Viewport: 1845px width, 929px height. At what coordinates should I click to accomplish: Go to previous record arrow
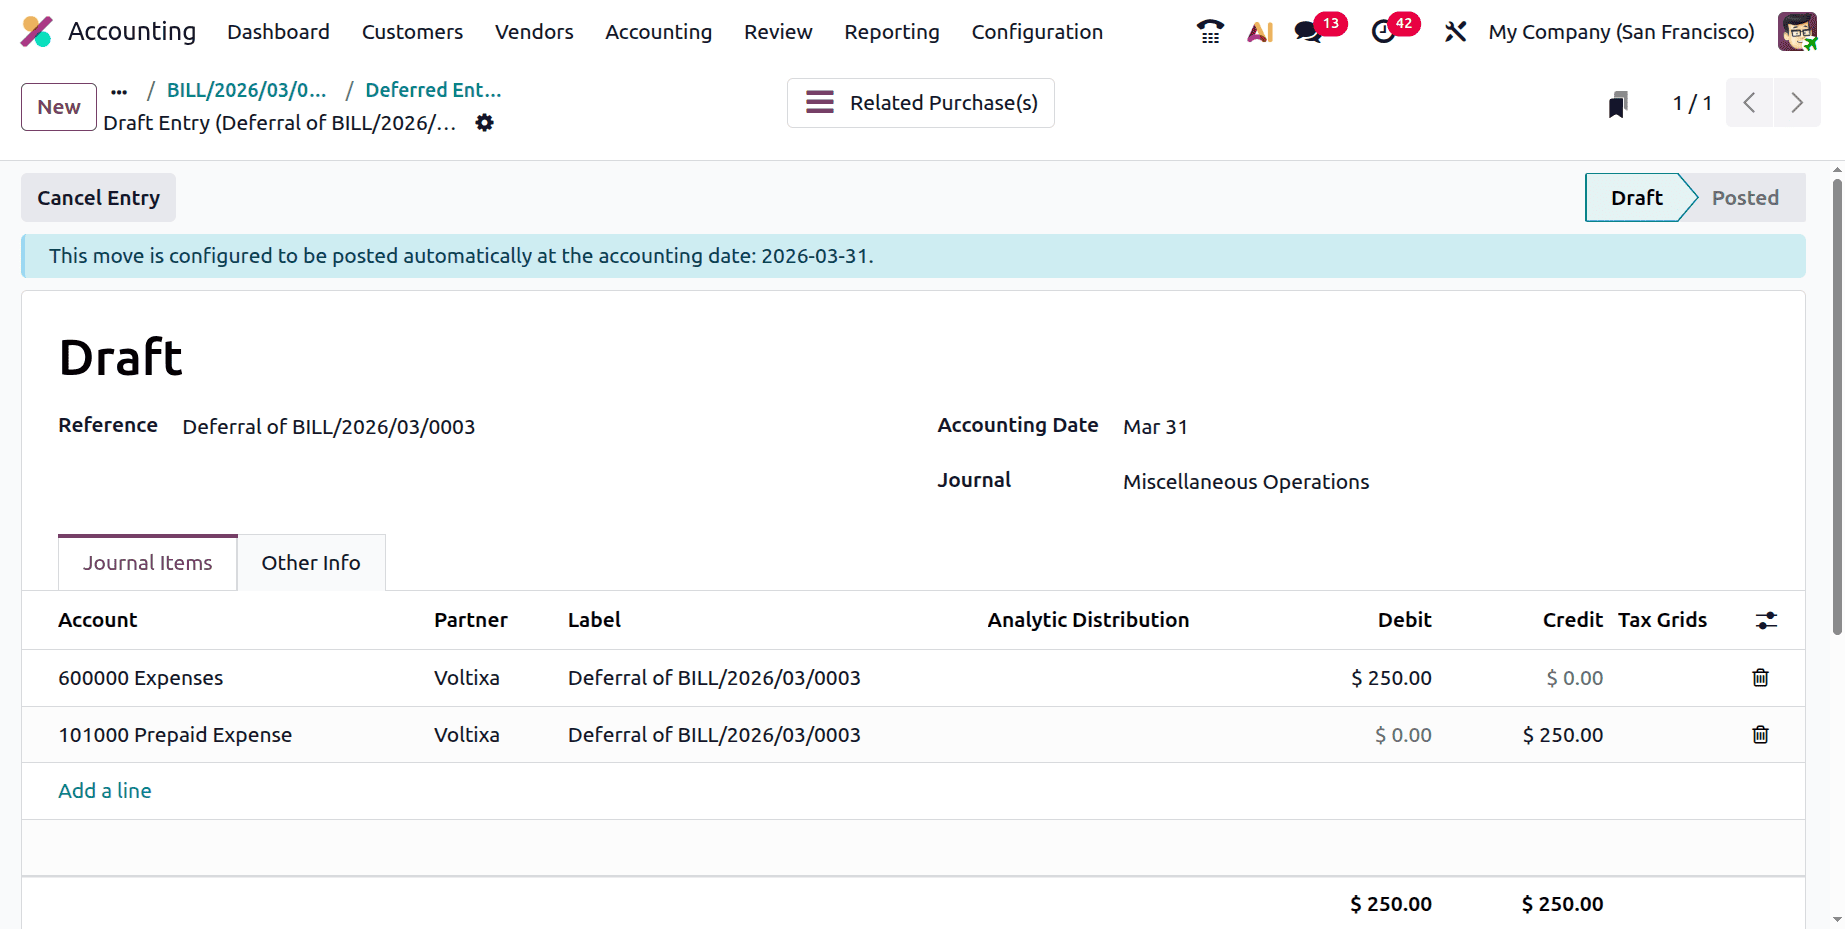[x=1749, y=103]
